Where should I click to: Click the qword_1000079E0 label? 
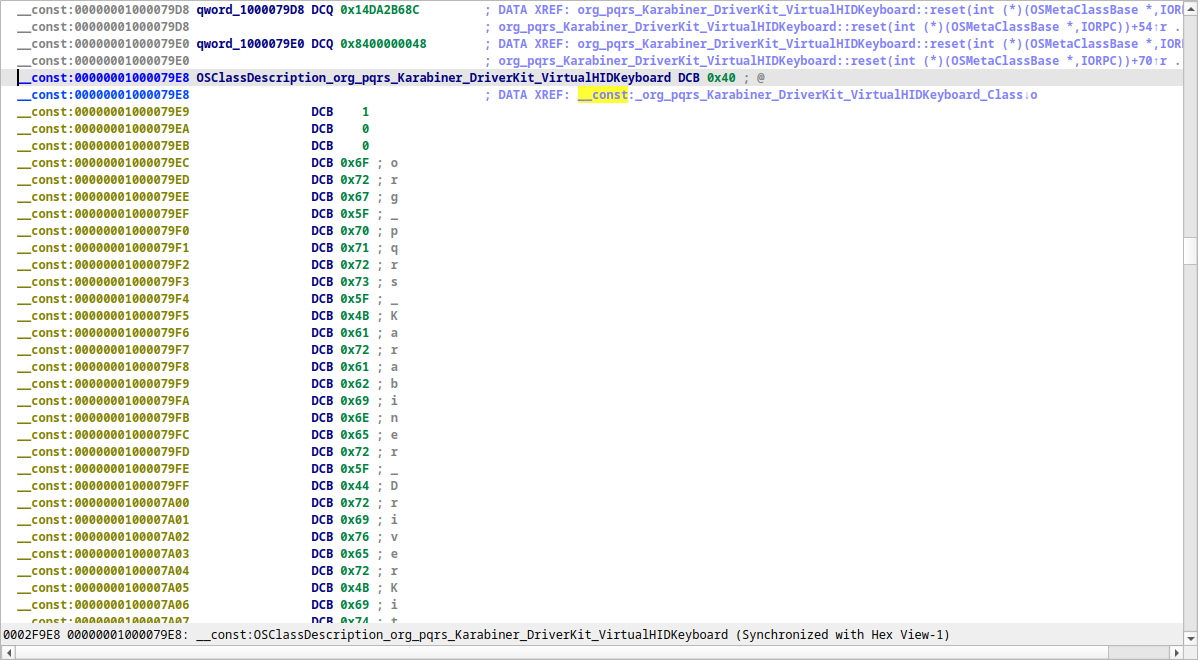pyautogui.click(x=250, y=44)
